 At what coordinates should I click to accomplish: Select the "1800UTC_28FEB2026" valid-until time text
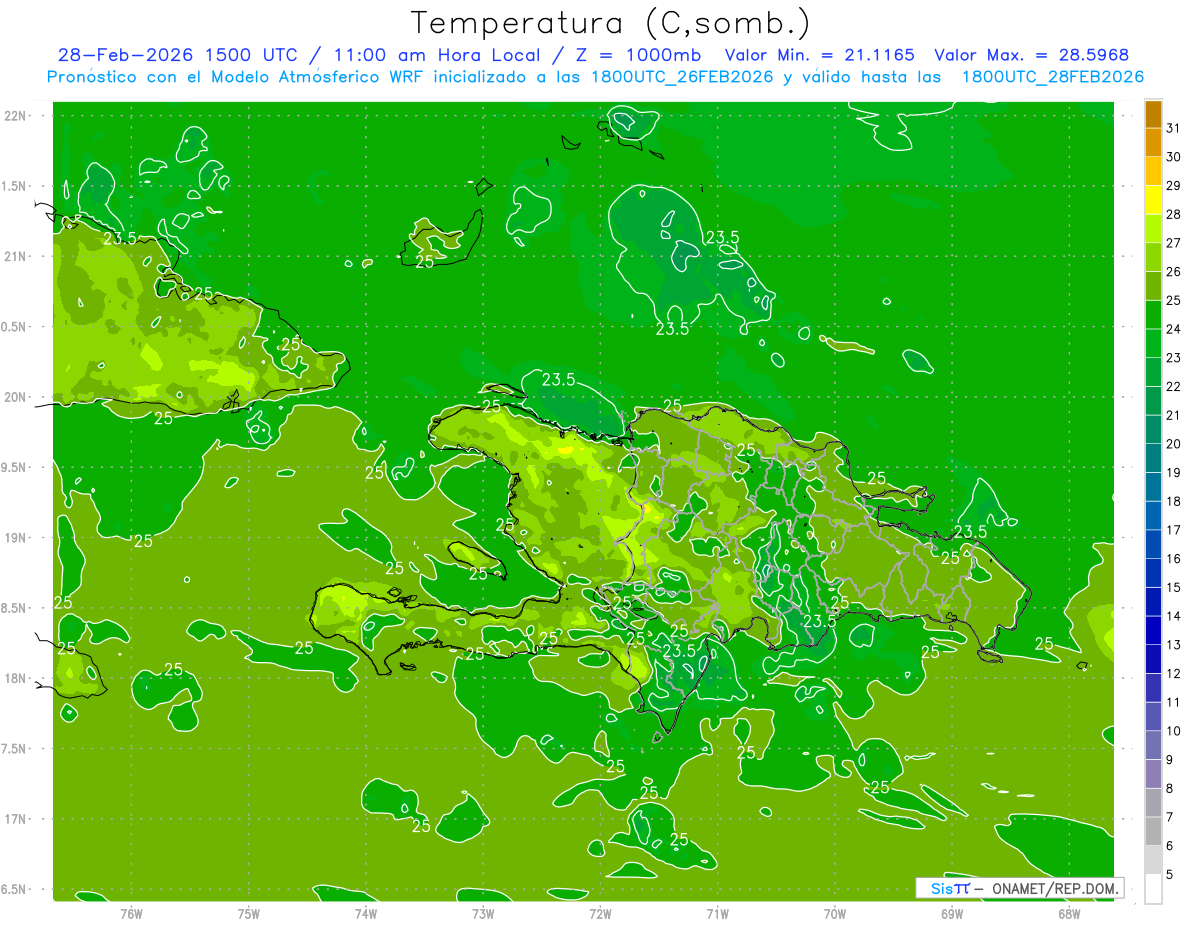click(1053, 76)
